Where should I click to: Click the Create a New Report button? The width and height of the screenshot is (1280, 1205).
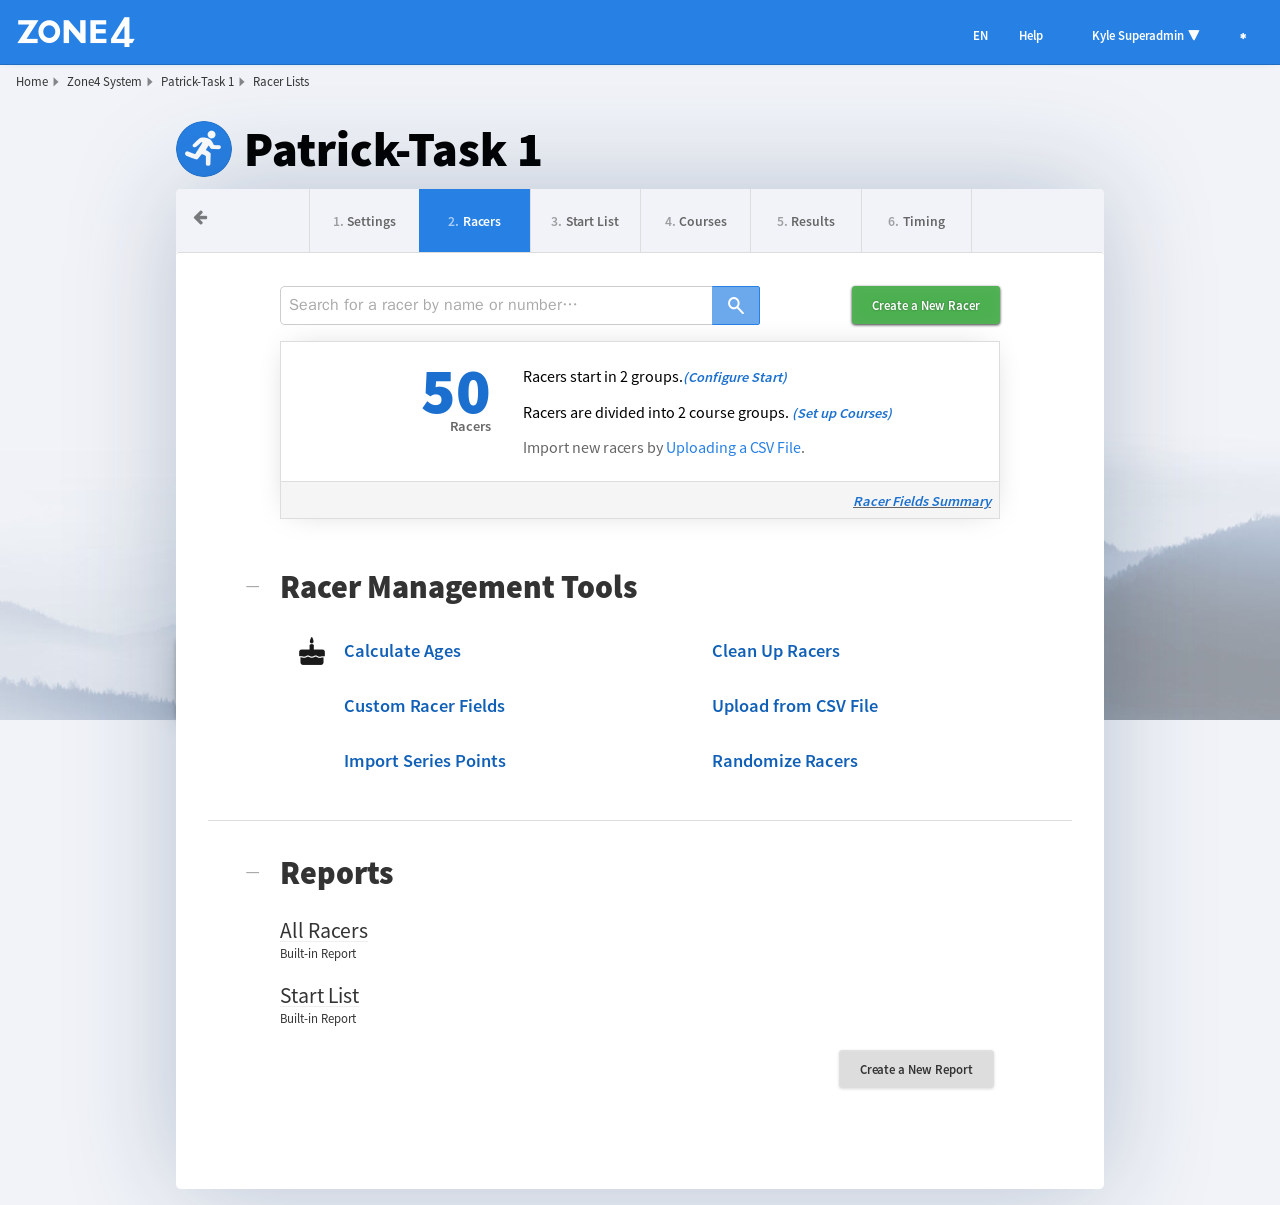[916, 1069]
